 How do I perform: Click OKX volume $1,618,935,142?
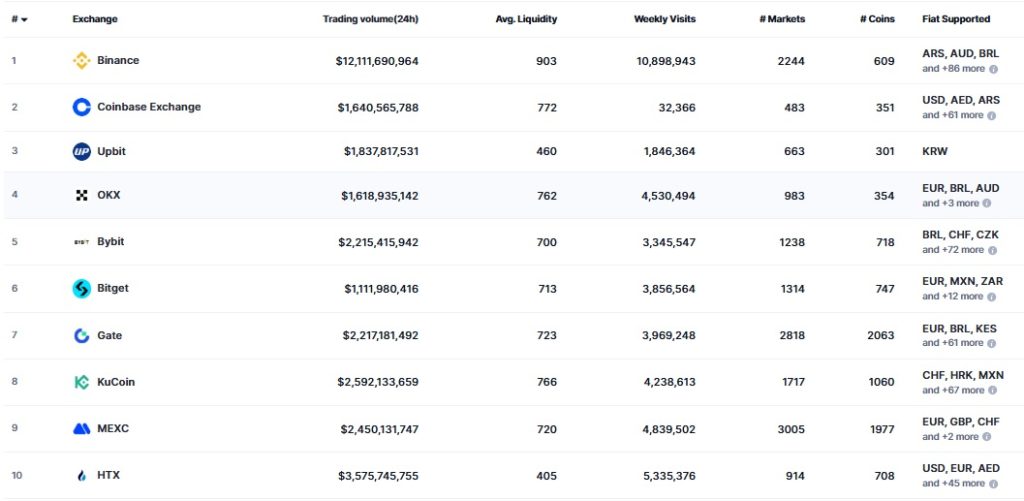coord(380,195)
